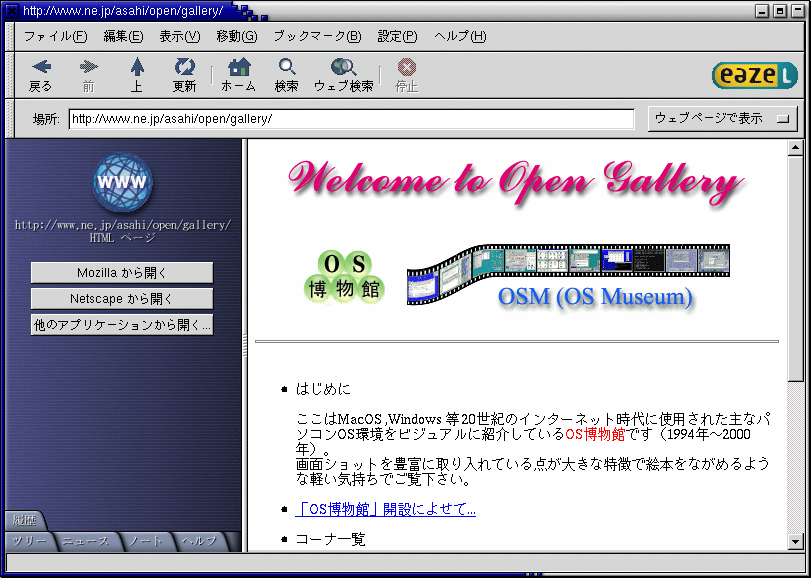Reload the page with 更新 icon
This screenshot has width=811, height=578.
pyautogui.click(x=185, y=68)
